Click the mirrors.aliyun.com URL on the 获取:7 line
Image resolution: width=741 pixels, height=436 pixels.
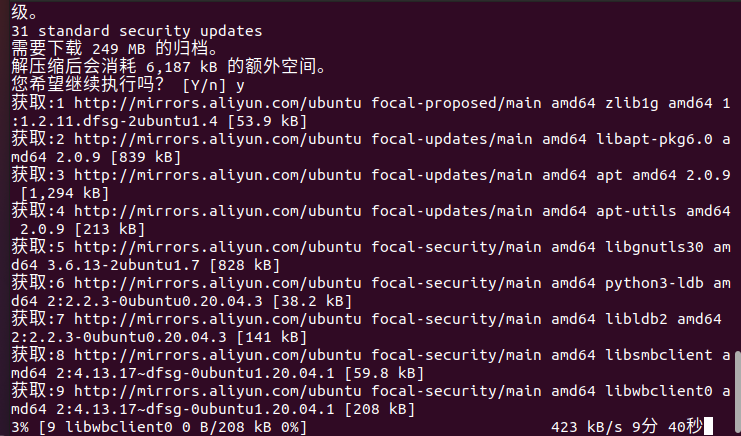coord(218,319)
